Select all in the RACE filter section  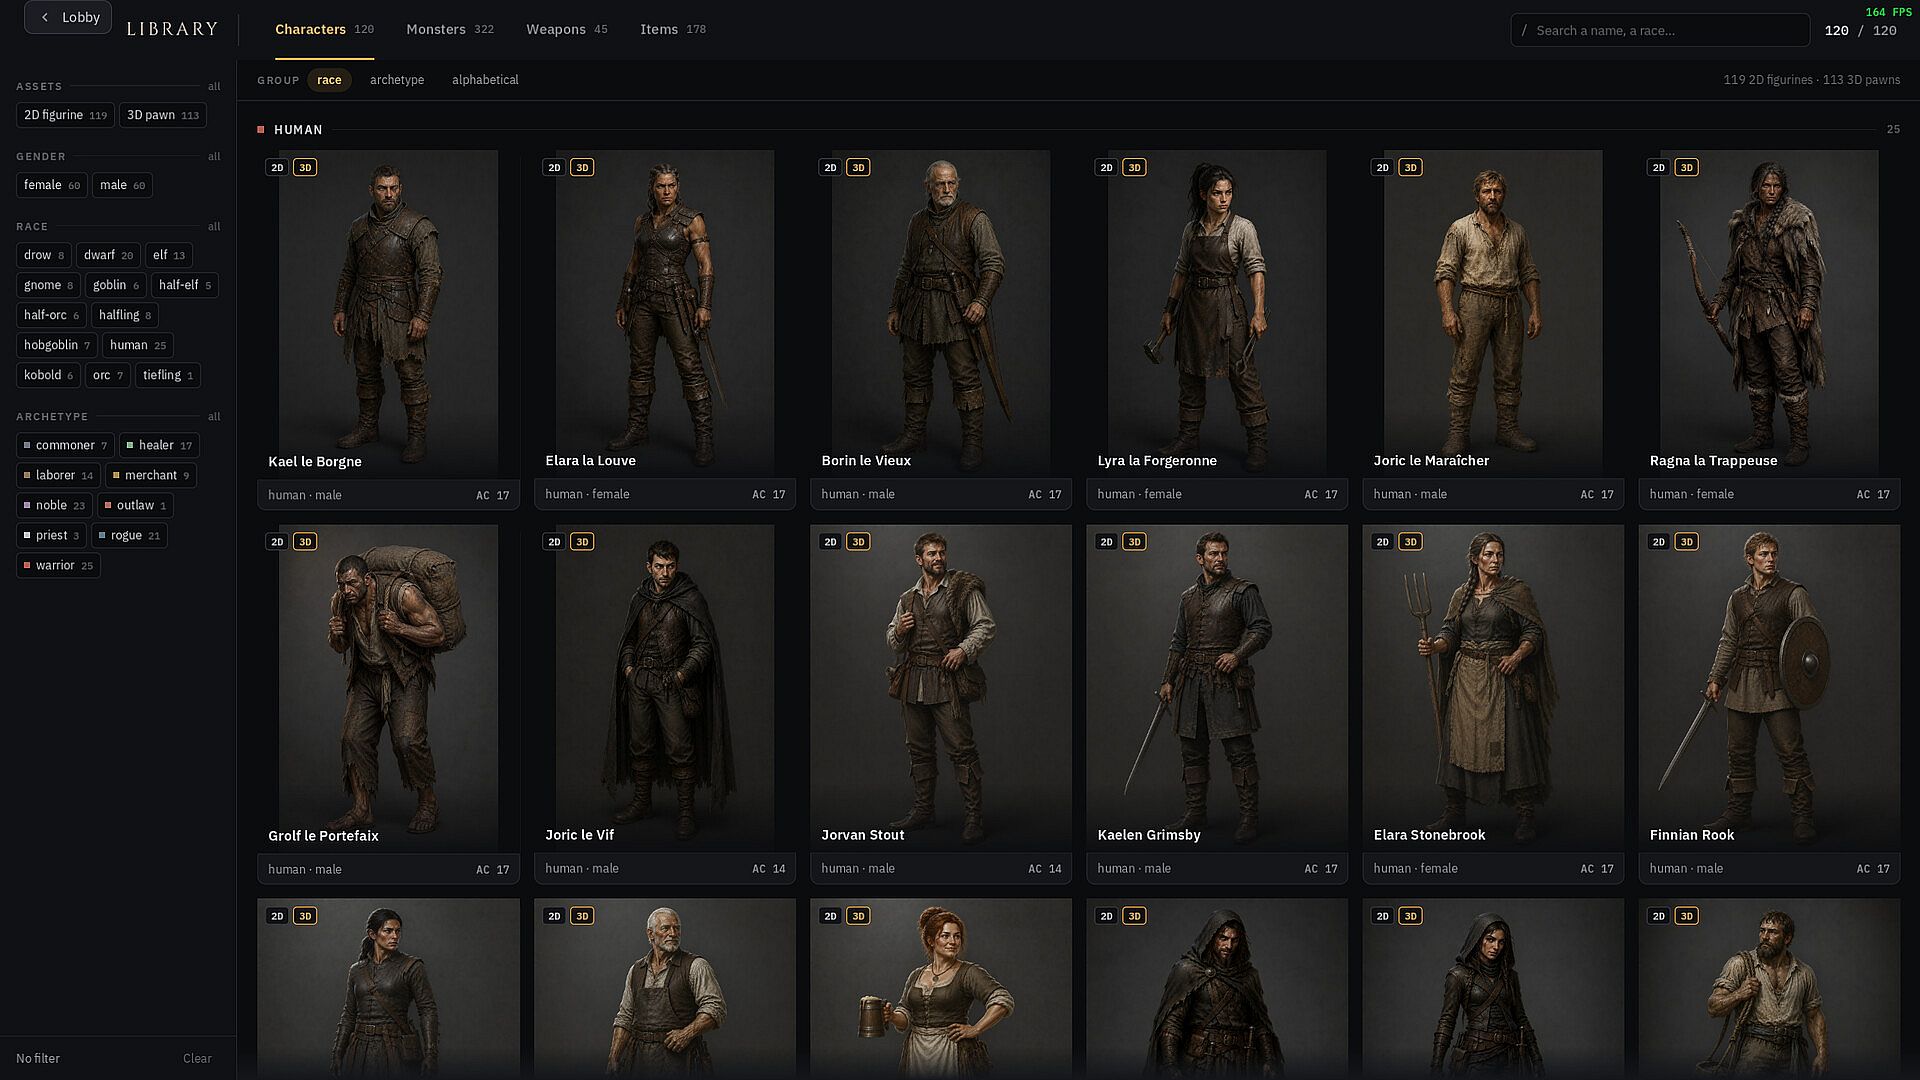[214, 227]
